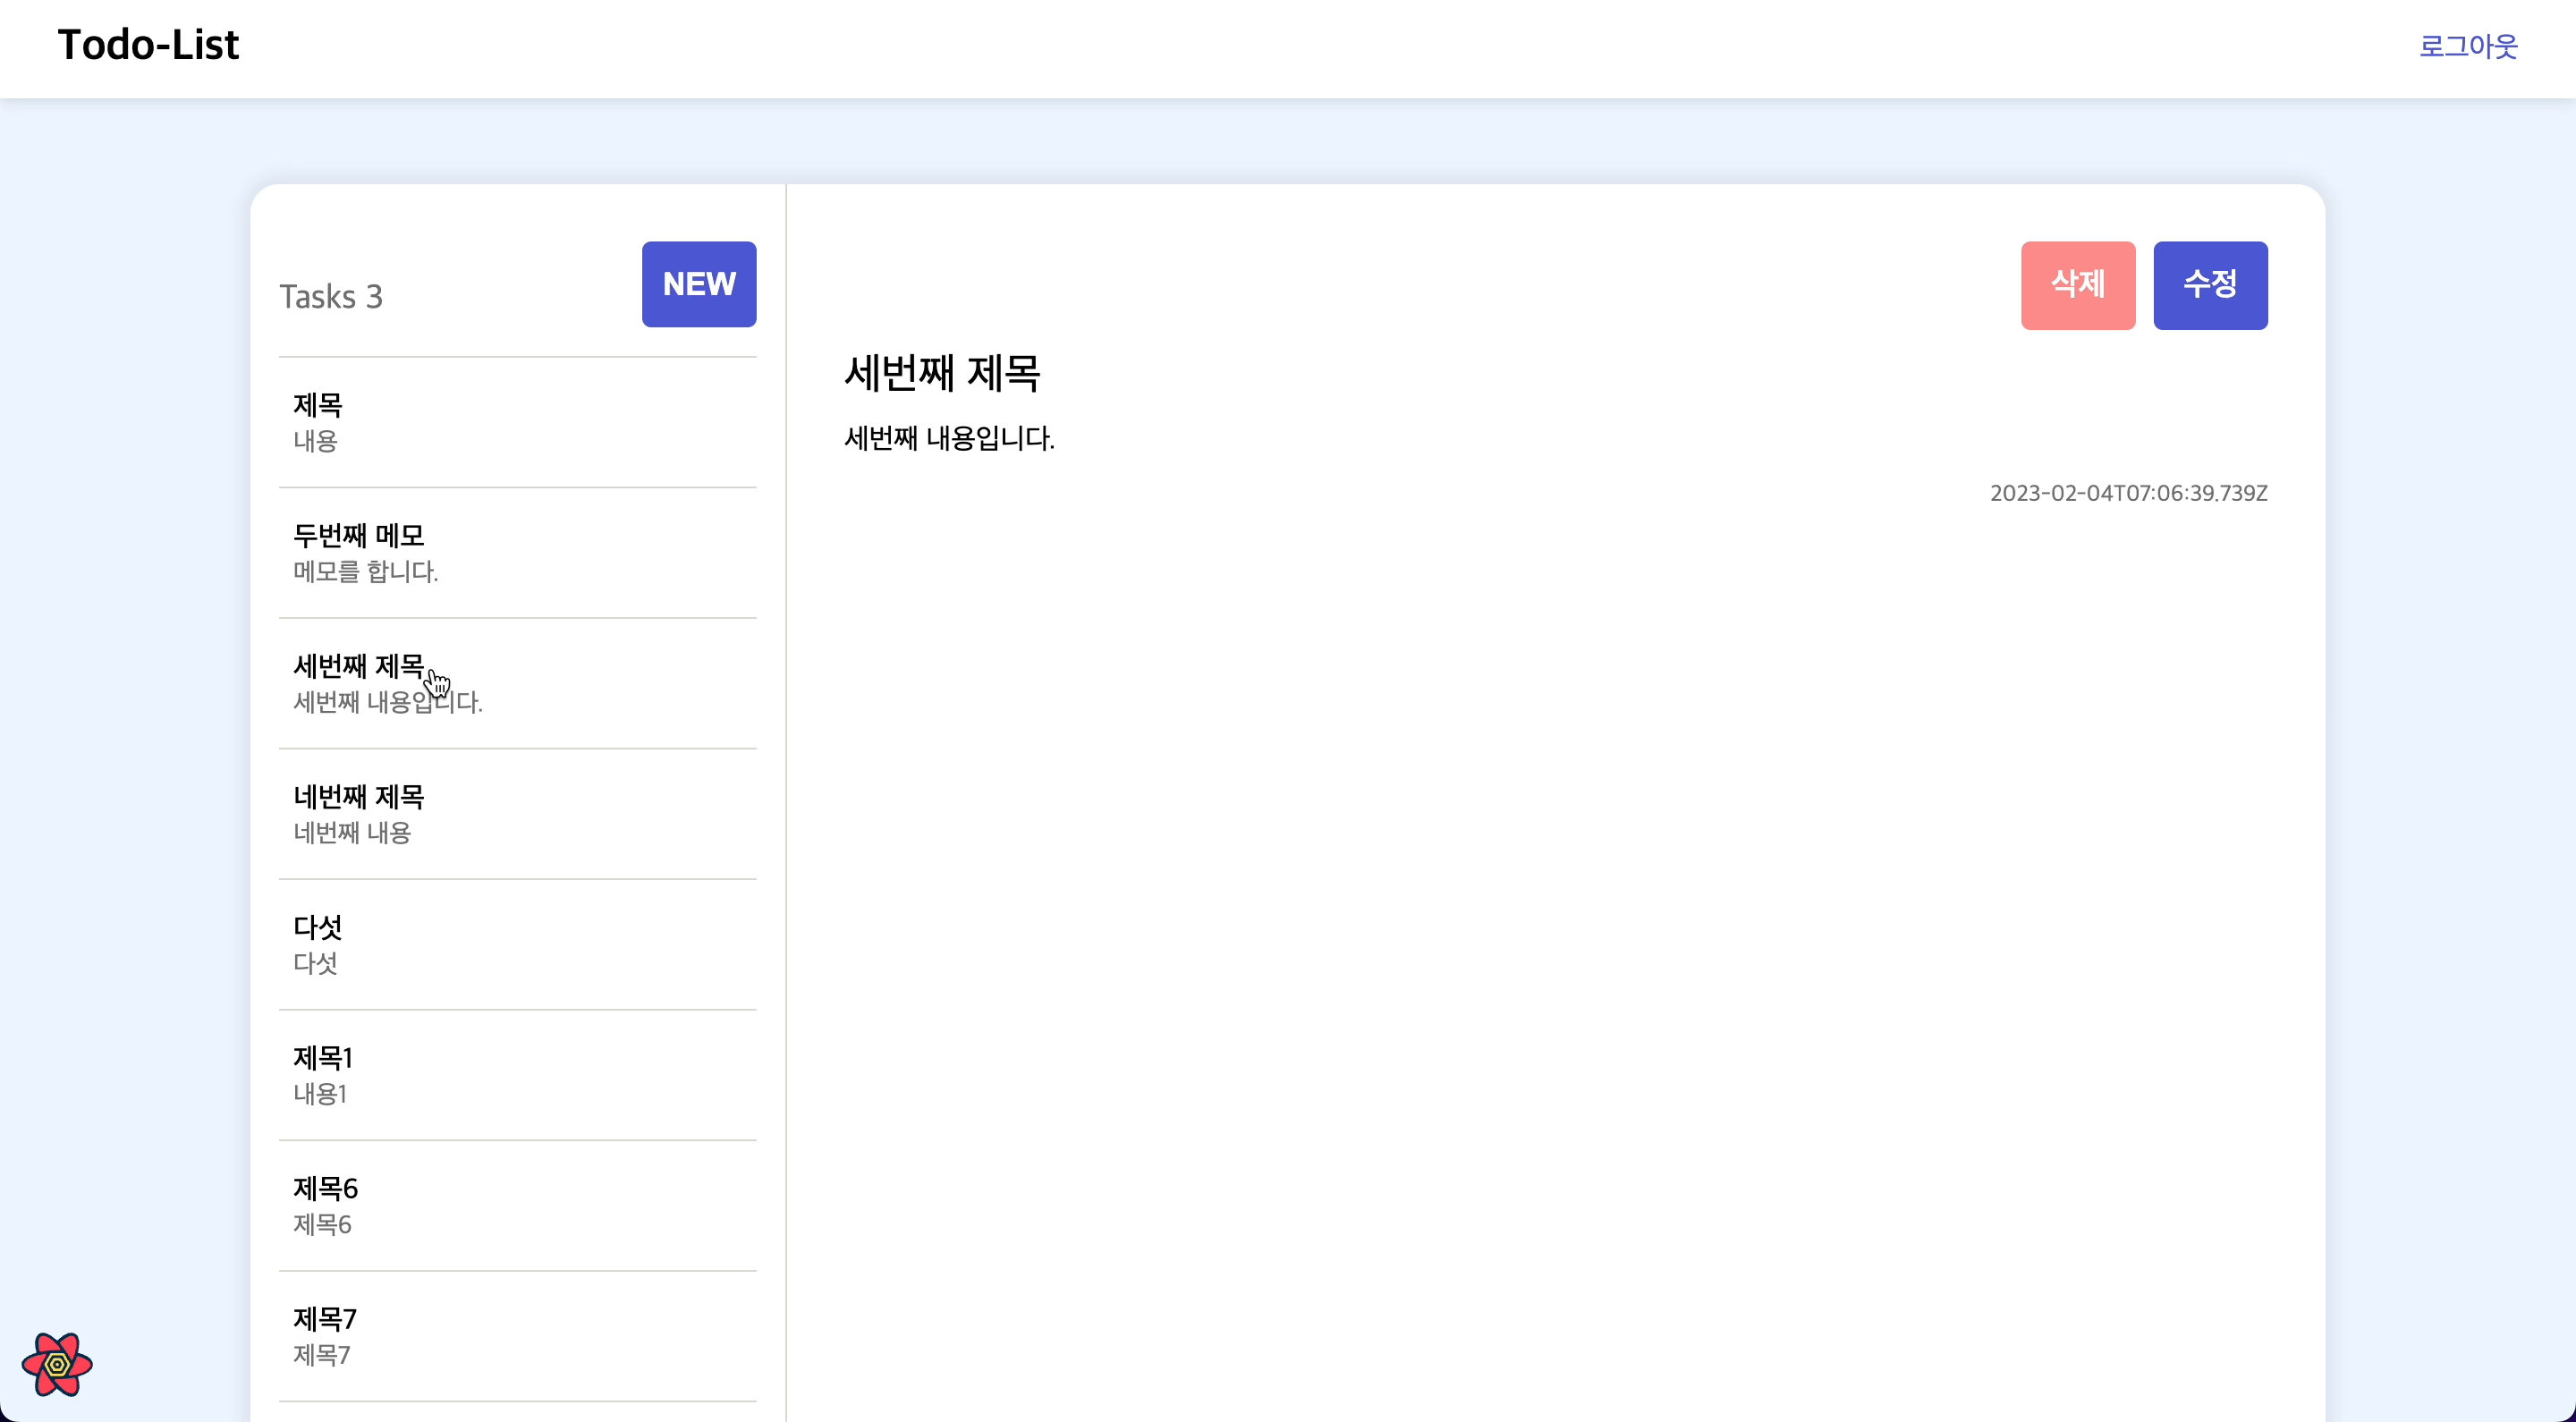2576x1422 pixels.
Task: Click the Tasks 3 counter label
Action: 331,297
